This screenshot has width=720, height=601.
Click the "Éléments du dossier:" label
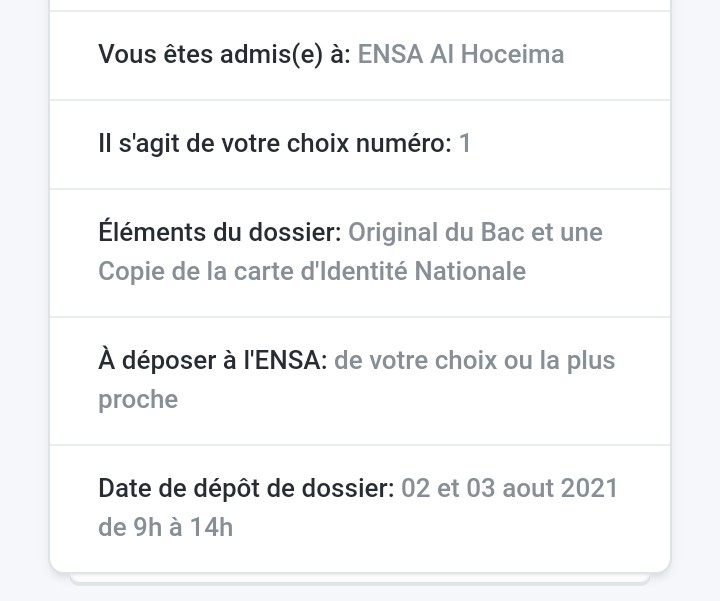[219, 232]
